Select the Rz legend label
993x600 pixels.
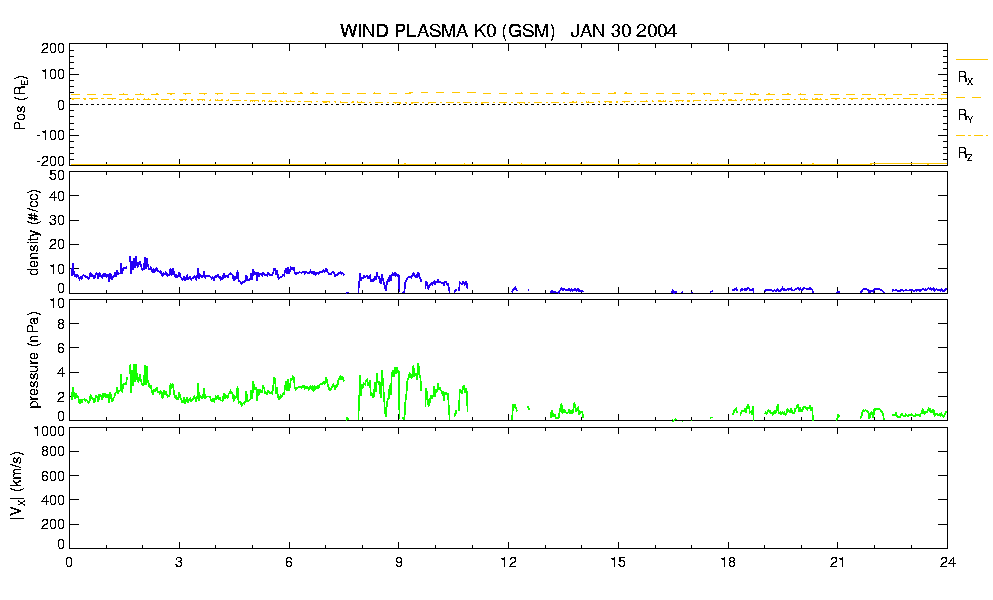pos(965,153)
